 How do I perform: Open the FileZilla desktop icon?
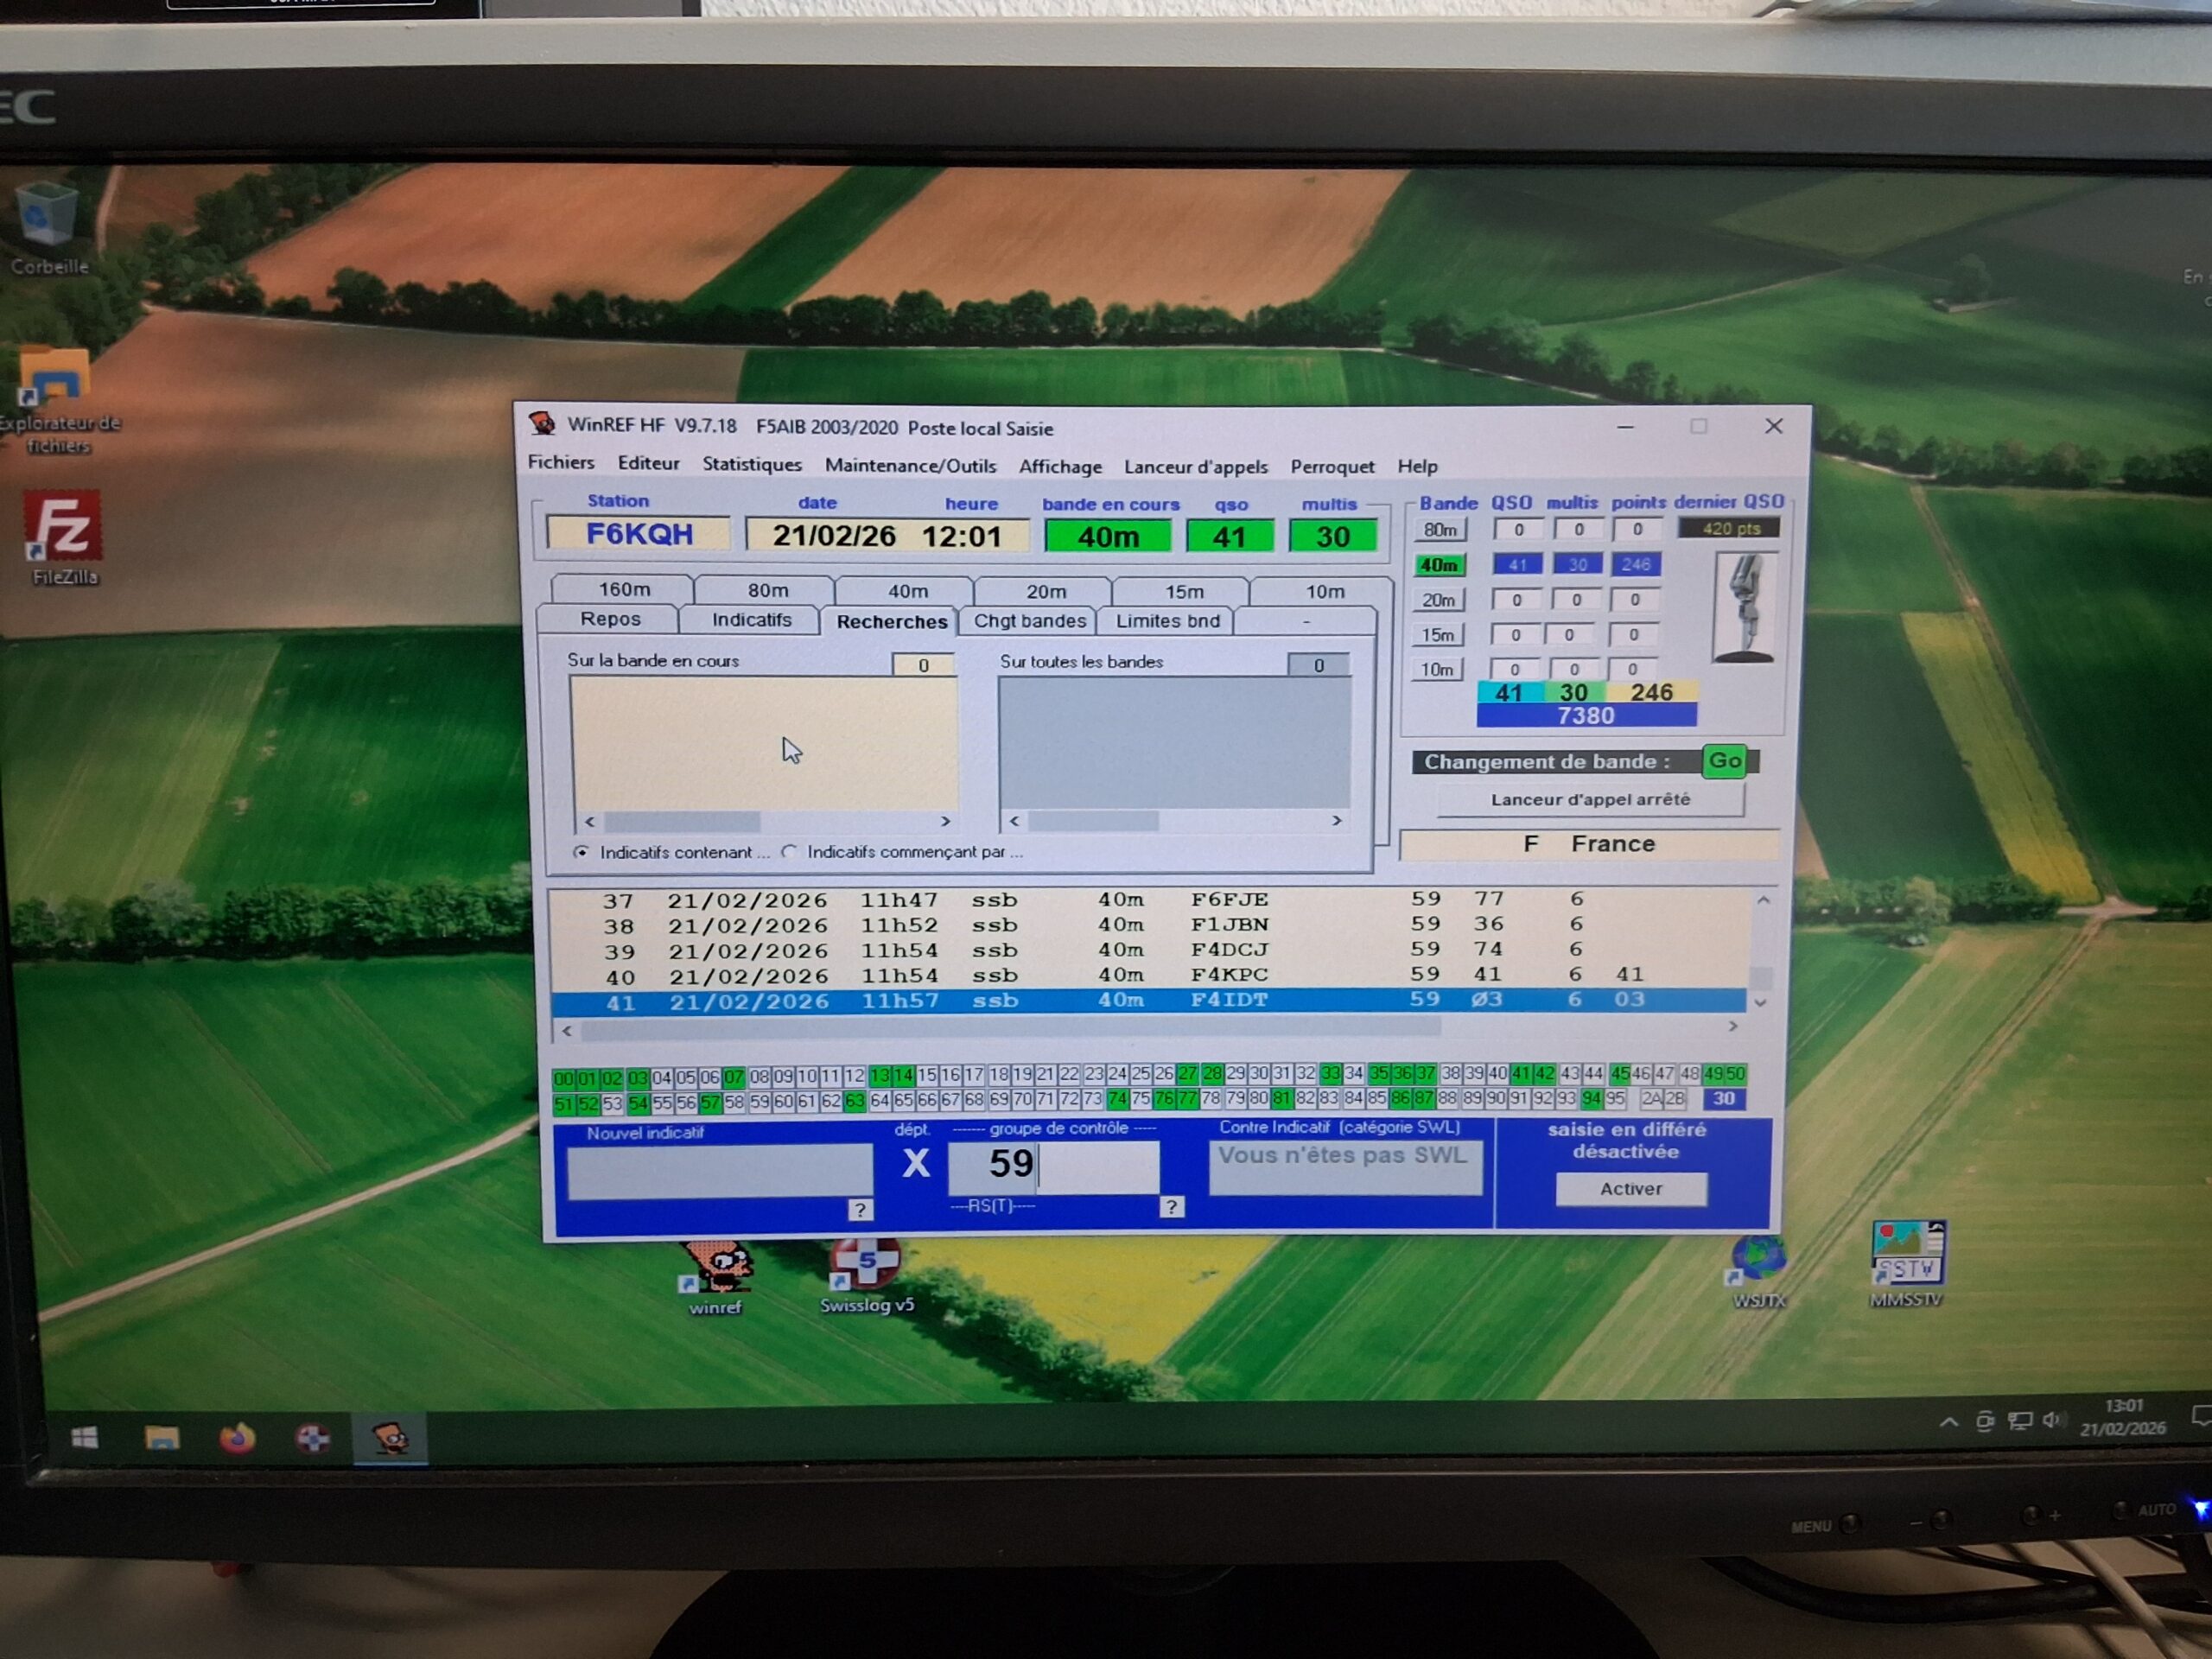pyautogui.click(x=63, y=527)
